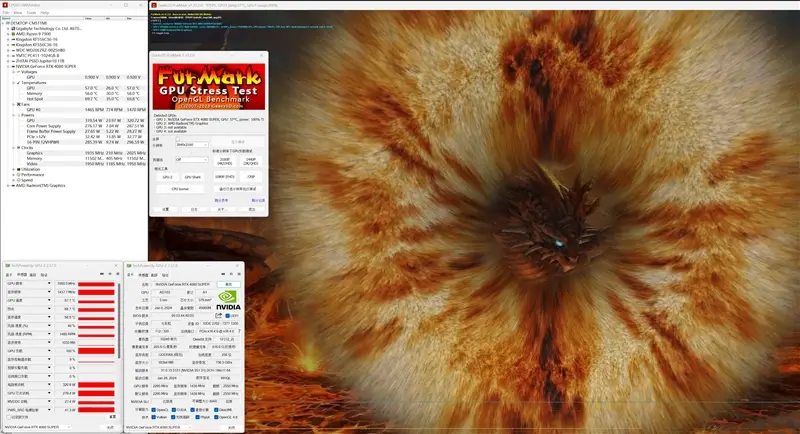Select 16-PIN 12VHPWR power row
Image resolution: width=800 pixels, height=434 pixels.
(86, 142)
